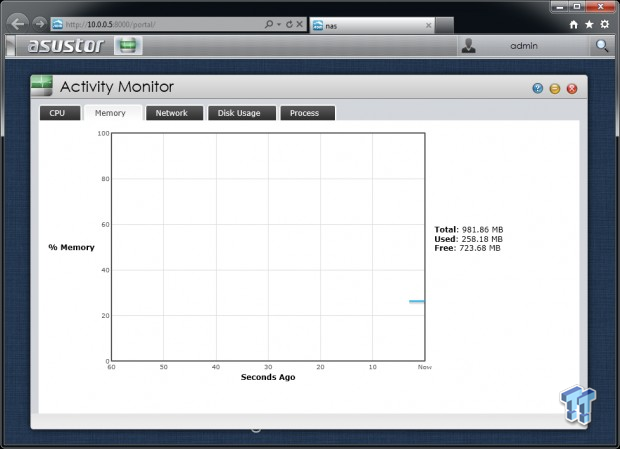Close the 'nas' browser tab
The image size is (620, 449).
[429, 26]
